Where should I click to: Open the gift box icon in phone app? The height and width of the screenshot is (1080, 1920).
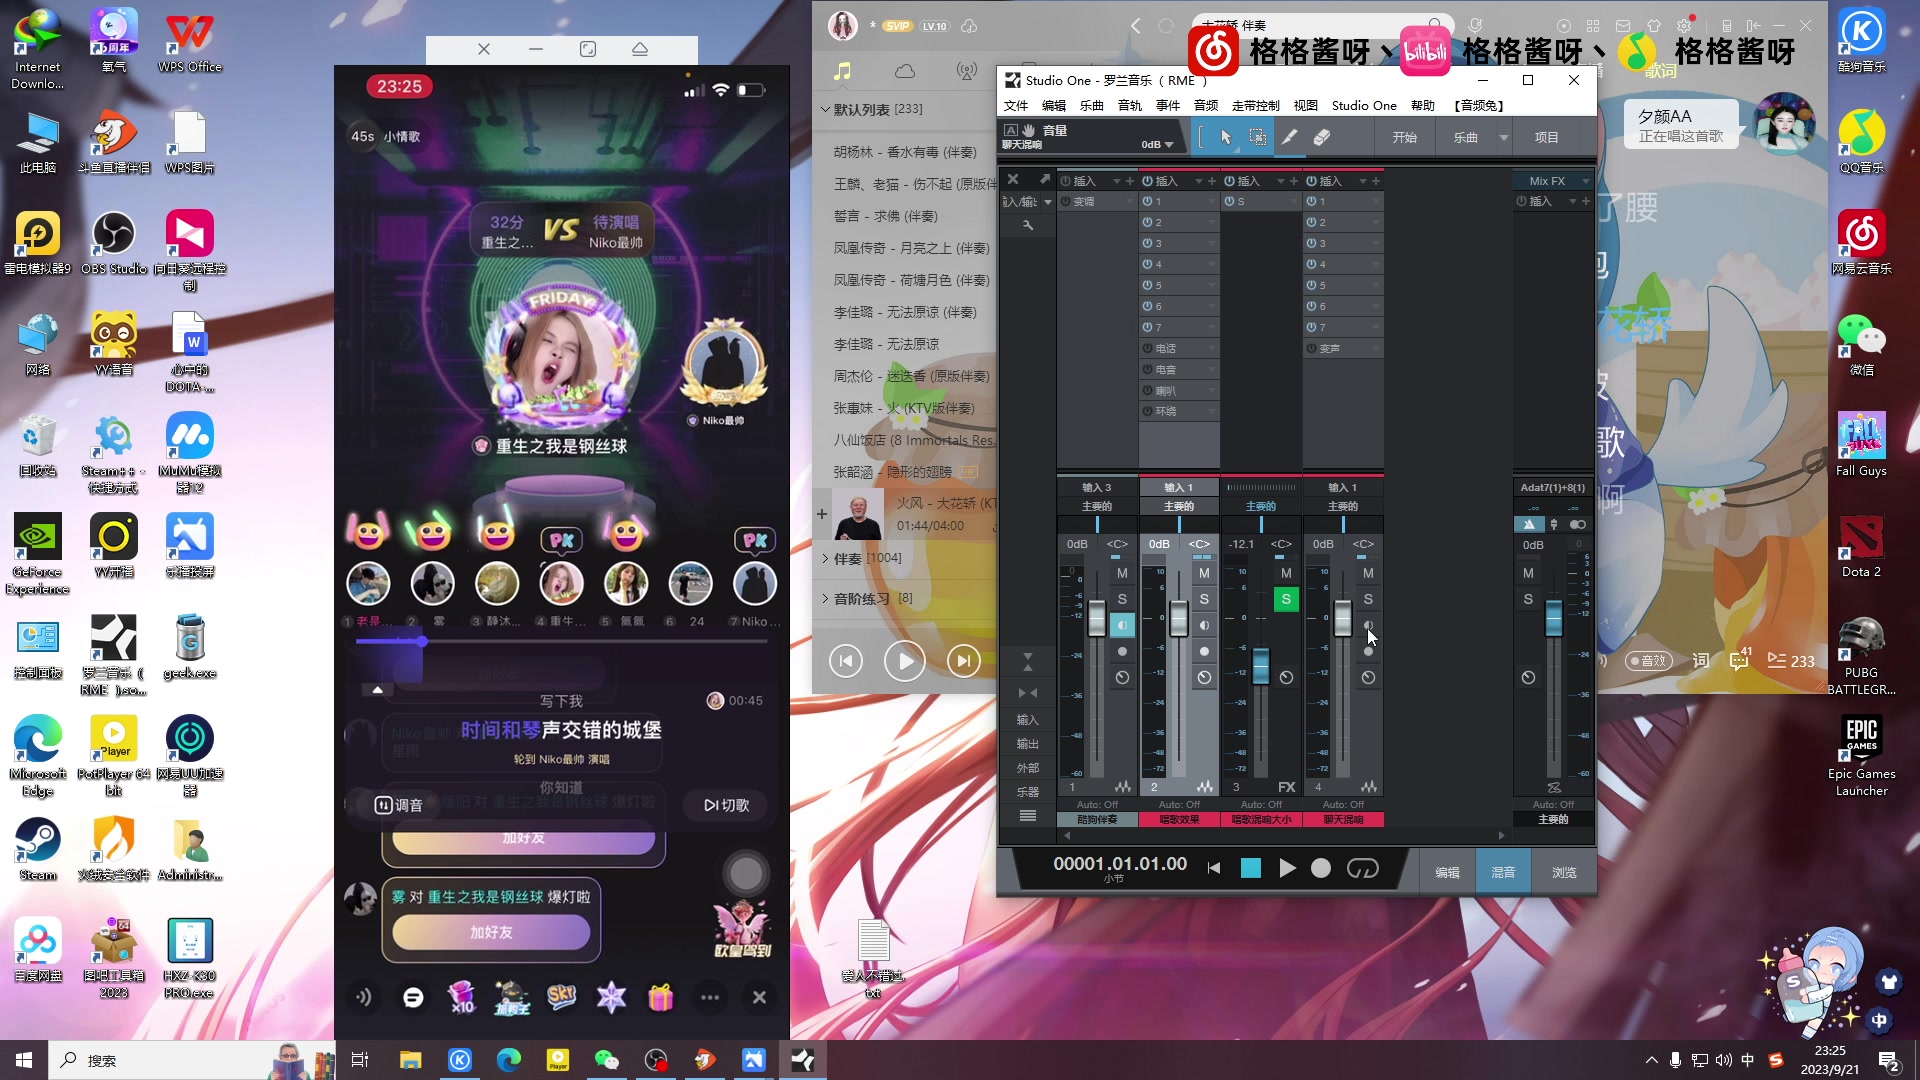661,997
